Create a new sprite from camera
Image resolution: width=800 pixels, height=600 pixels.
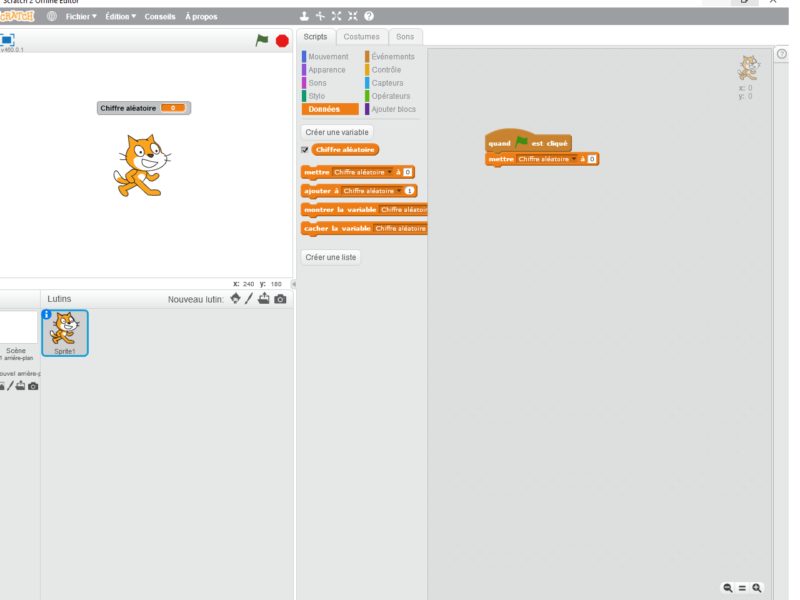(x=280, y=299)
